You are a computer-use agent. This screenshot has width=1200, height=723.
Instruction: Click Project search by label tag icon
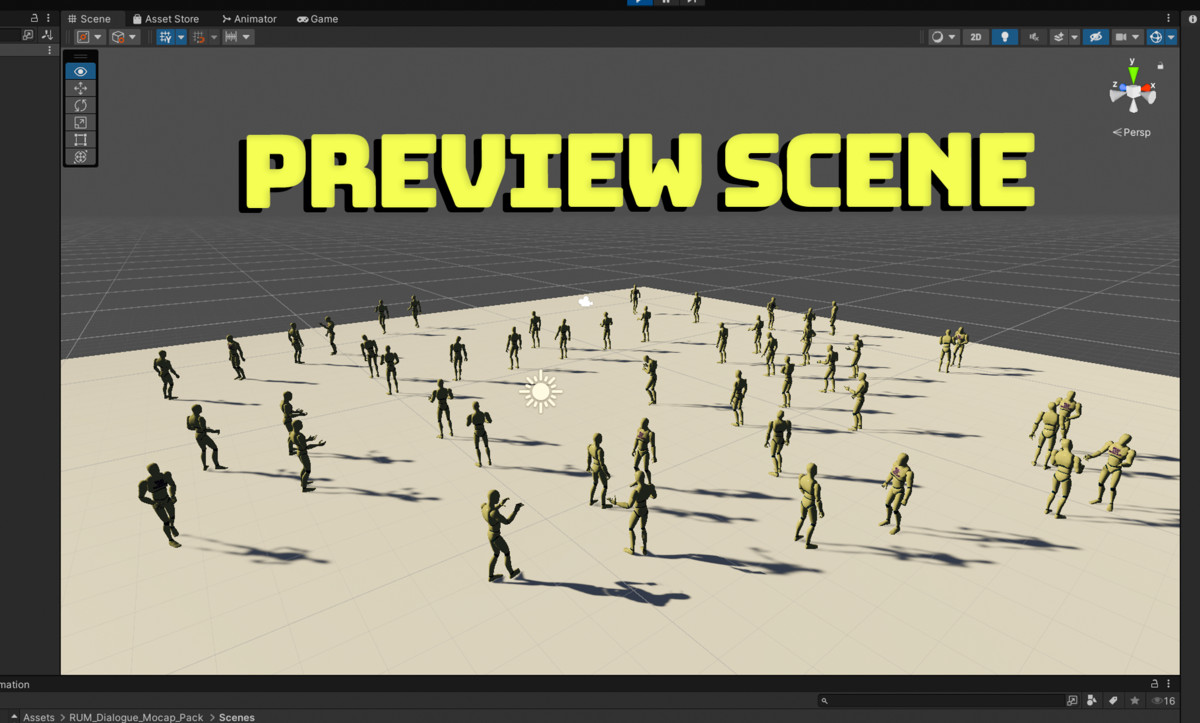tap(1113, 701)
